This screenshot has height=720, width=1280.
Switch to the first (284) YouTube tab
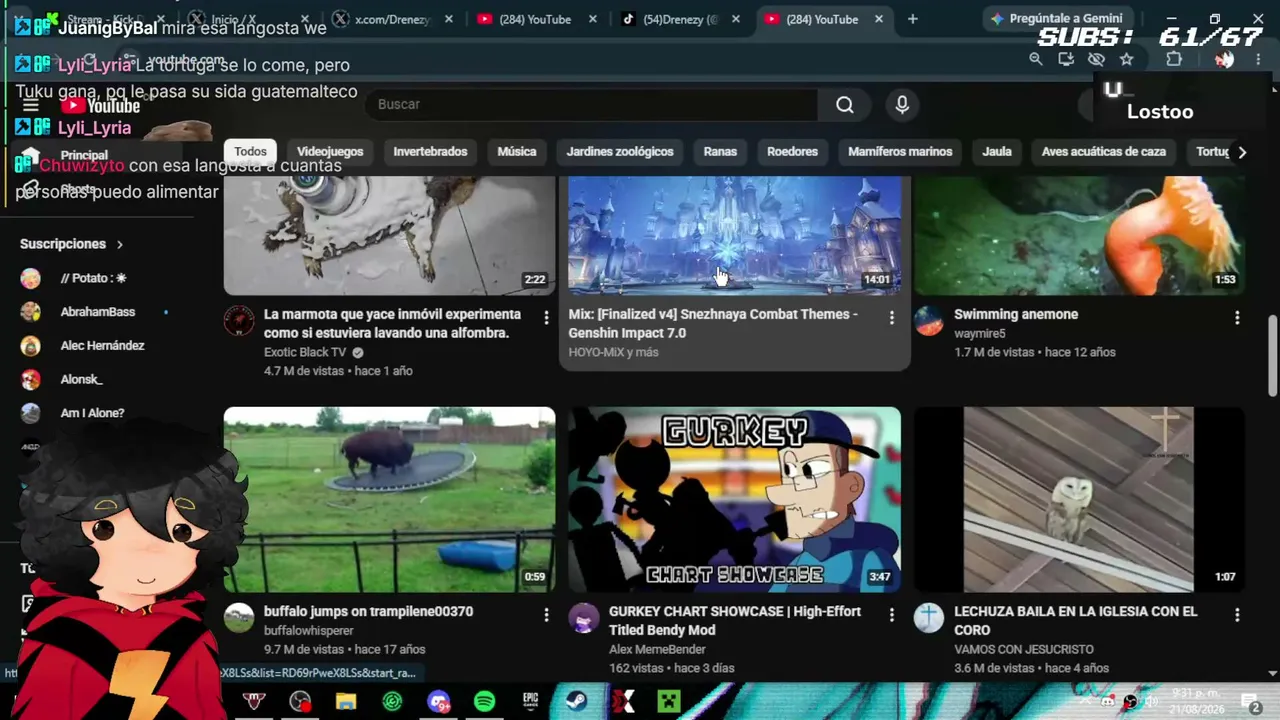tap(537, 19)
